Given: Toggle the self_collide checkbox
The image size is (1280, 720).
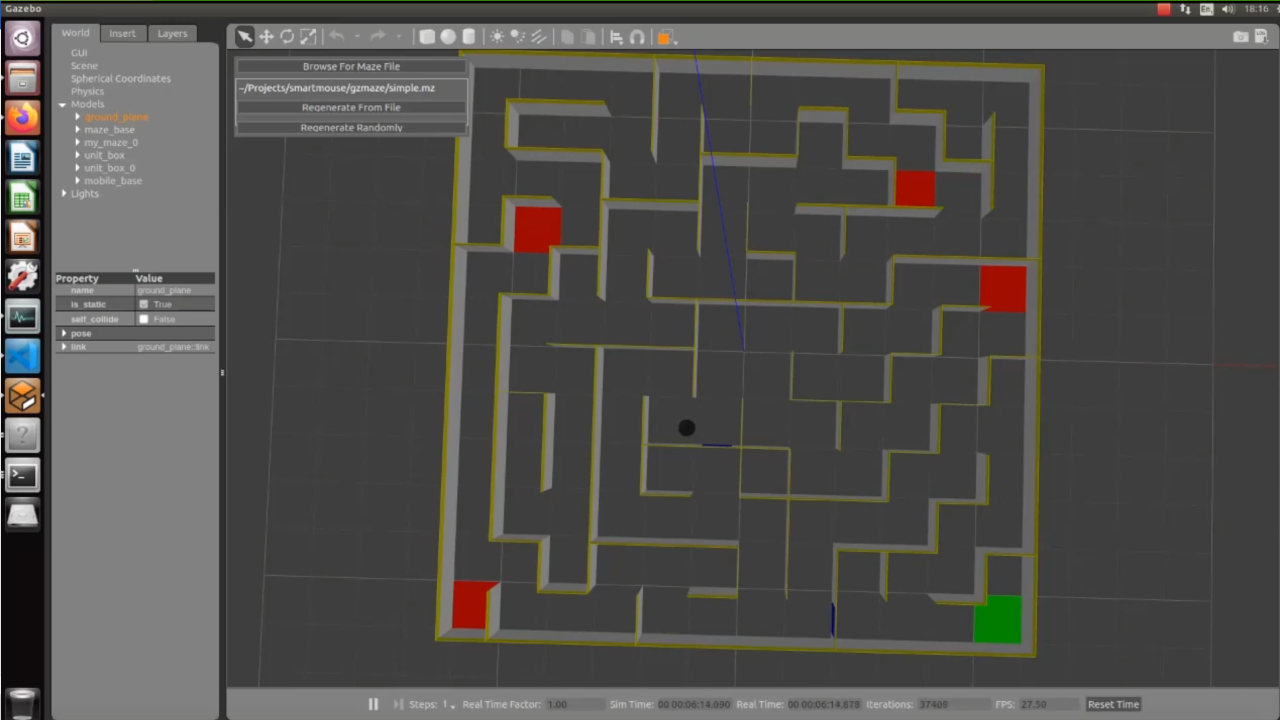Looking at the screenshot, I should [144, 319].
